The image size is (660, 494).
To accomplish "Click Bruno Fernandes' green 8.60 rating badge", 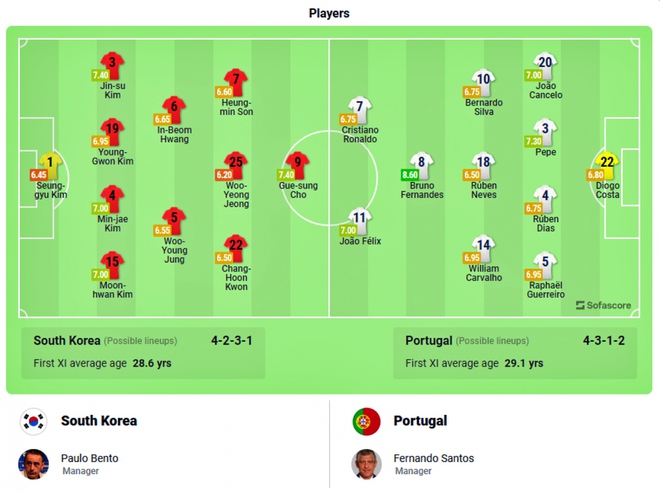I will click(410, 175).
